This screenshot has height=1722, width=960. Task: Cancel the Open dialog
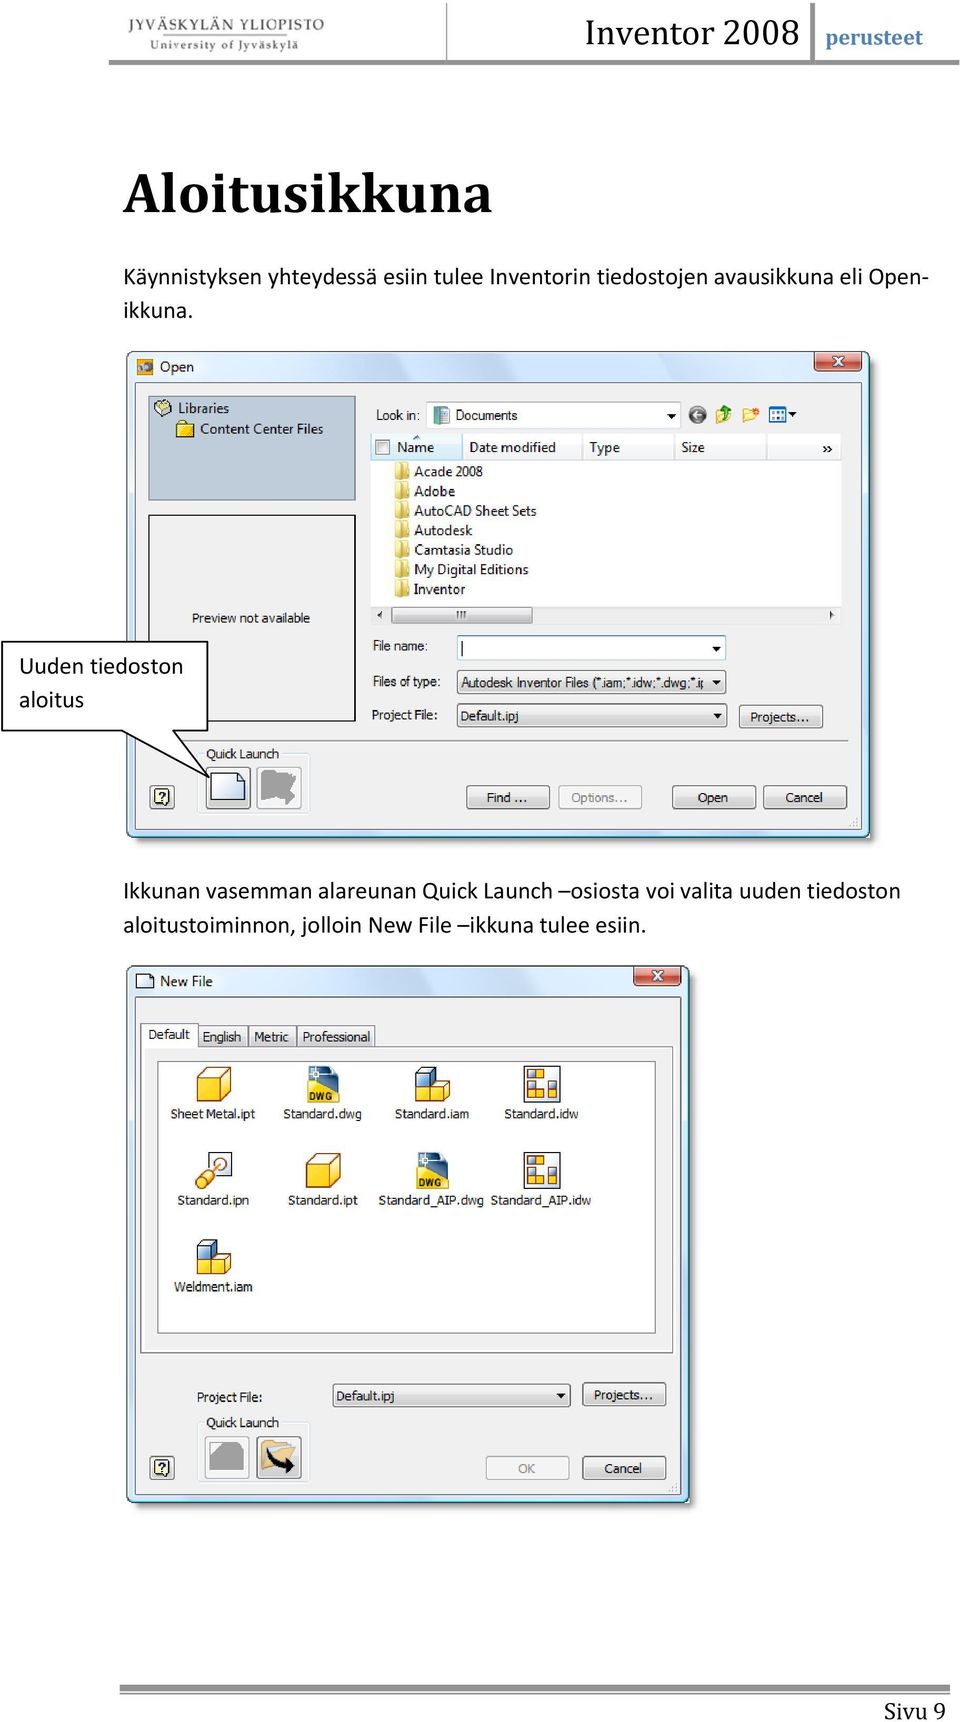click(x=804, y=798)
